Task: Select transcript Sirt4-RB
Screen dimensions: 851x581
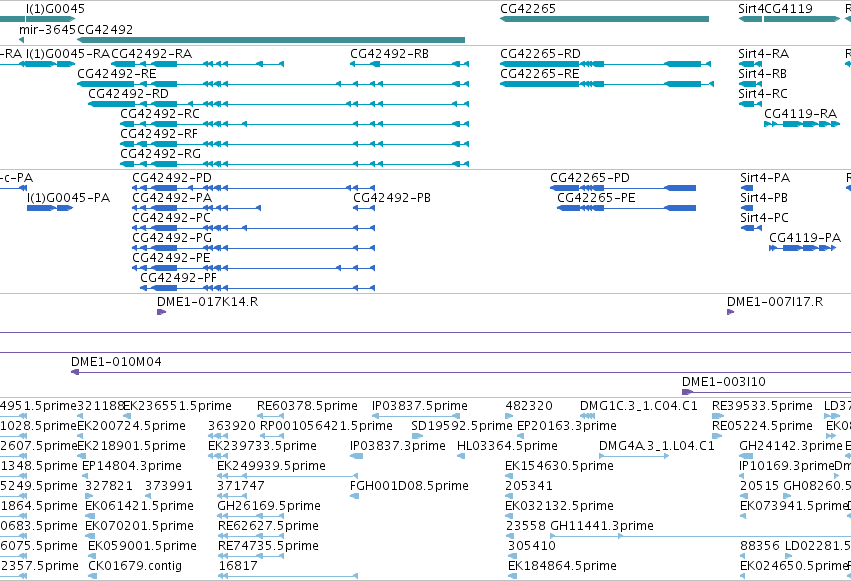Action: (x=751, y=84)
